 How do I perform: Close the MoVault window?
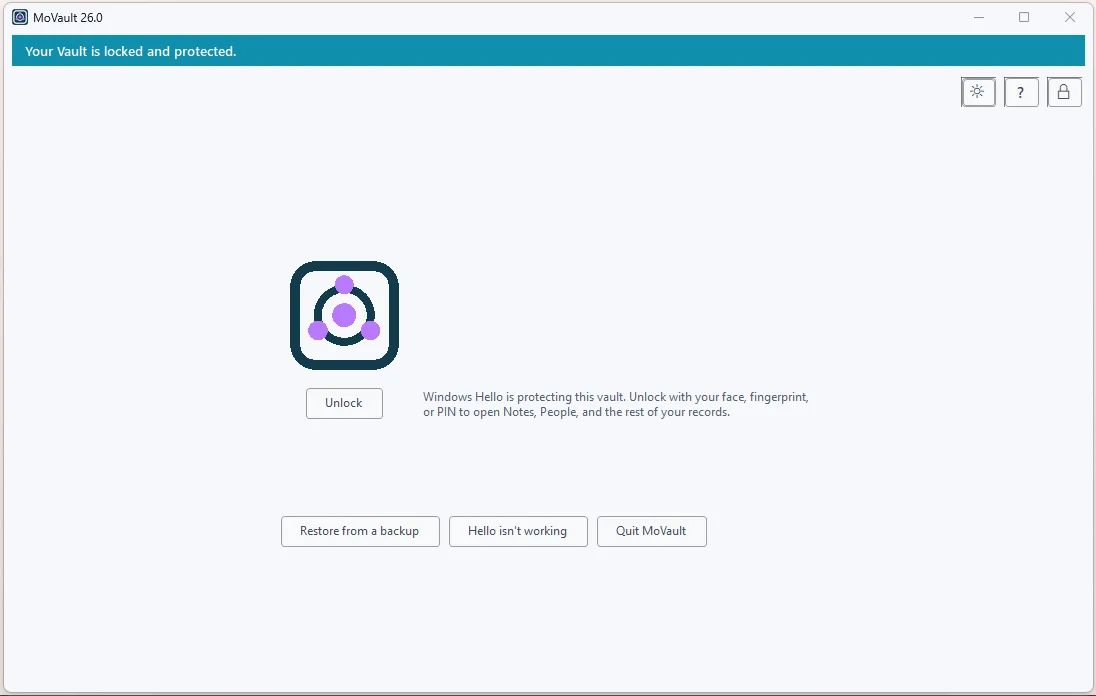[1069, 17]
